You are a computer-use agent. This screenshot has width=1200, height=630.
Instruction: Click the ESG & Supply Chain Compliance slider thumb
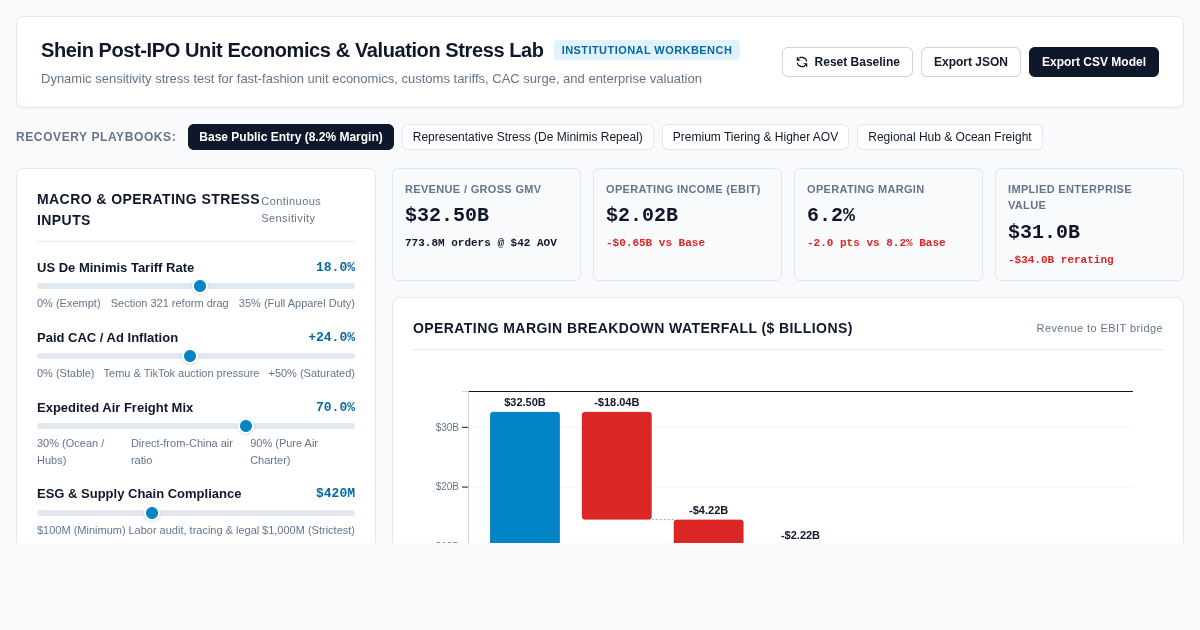152,513
